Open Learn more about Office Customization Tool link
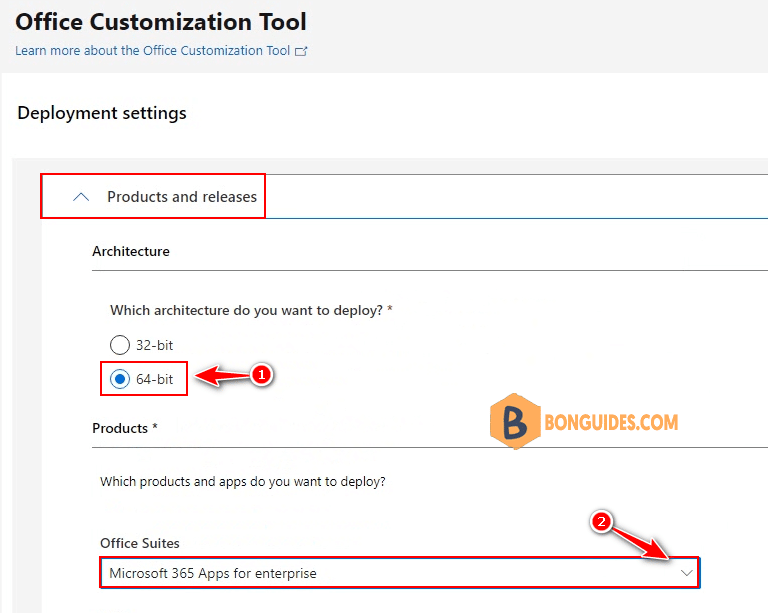The height and width of the screenshot is (613, 768). 153,51
